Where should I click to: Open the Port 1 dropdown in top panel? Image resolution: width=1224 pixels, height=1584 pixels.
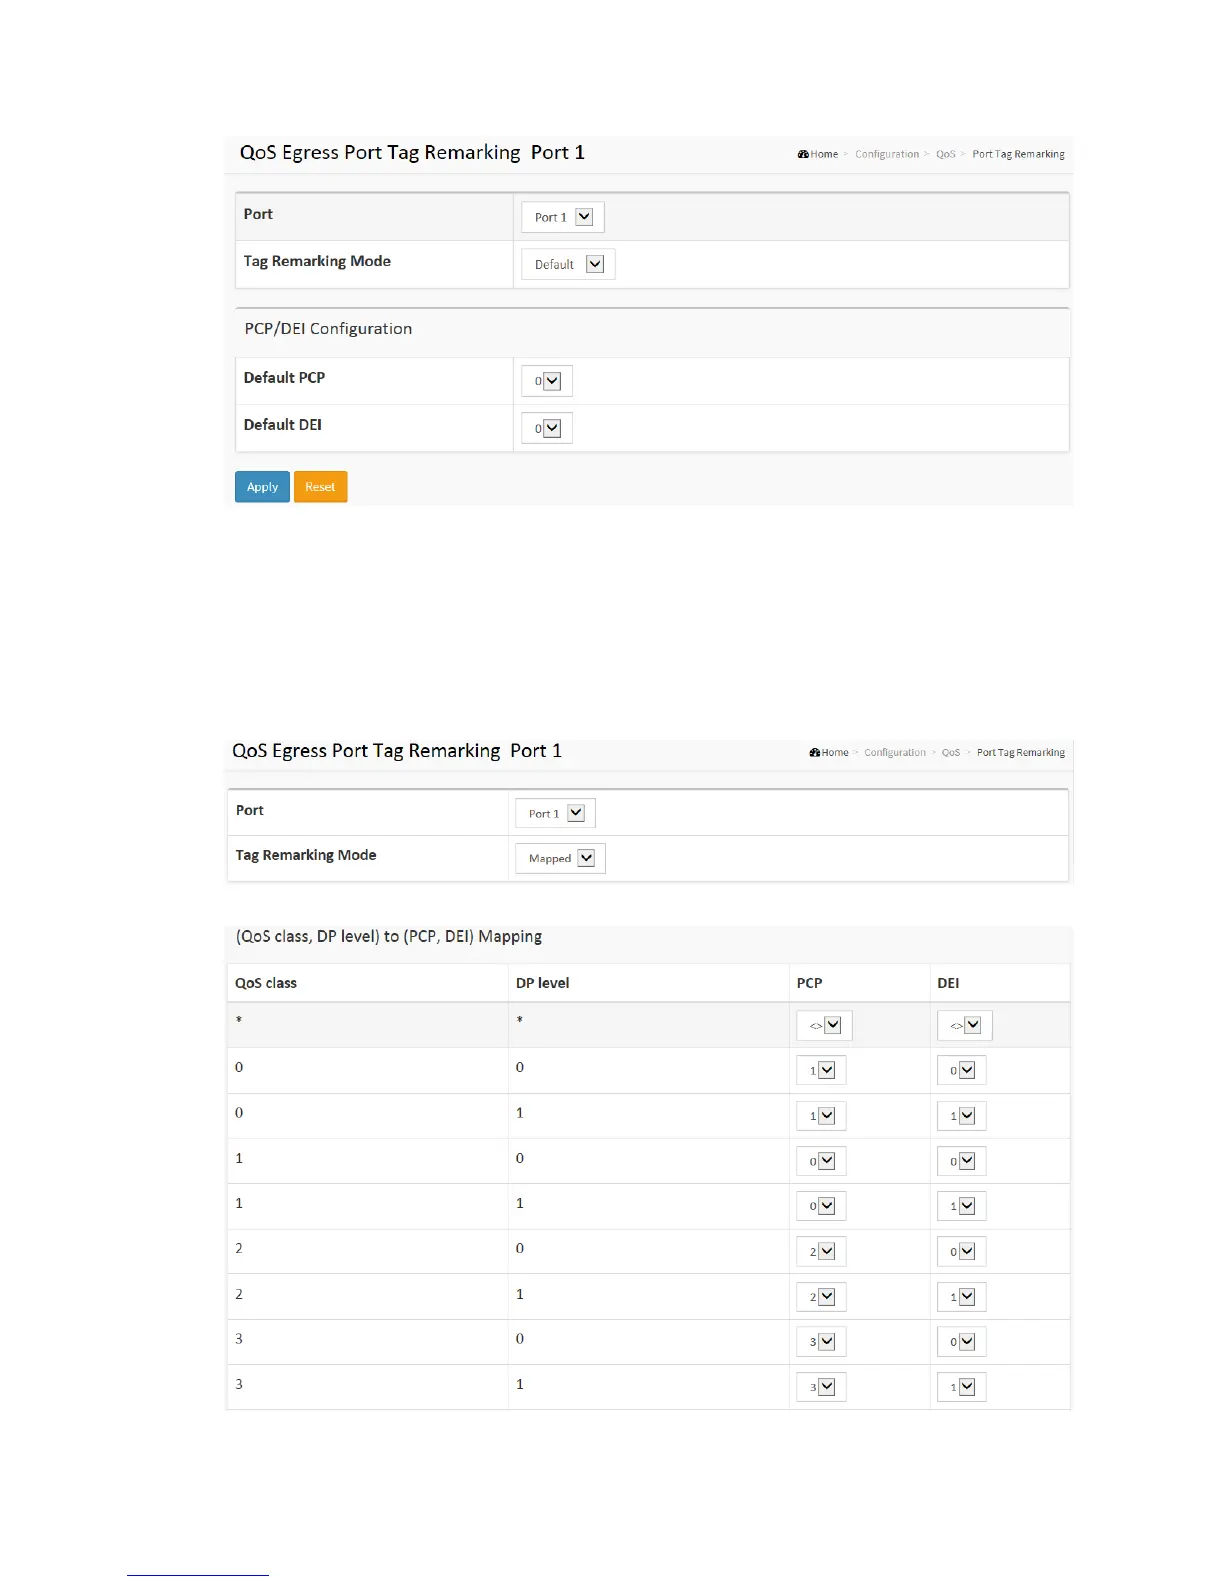pyautogui.click(x=563, y=217)
